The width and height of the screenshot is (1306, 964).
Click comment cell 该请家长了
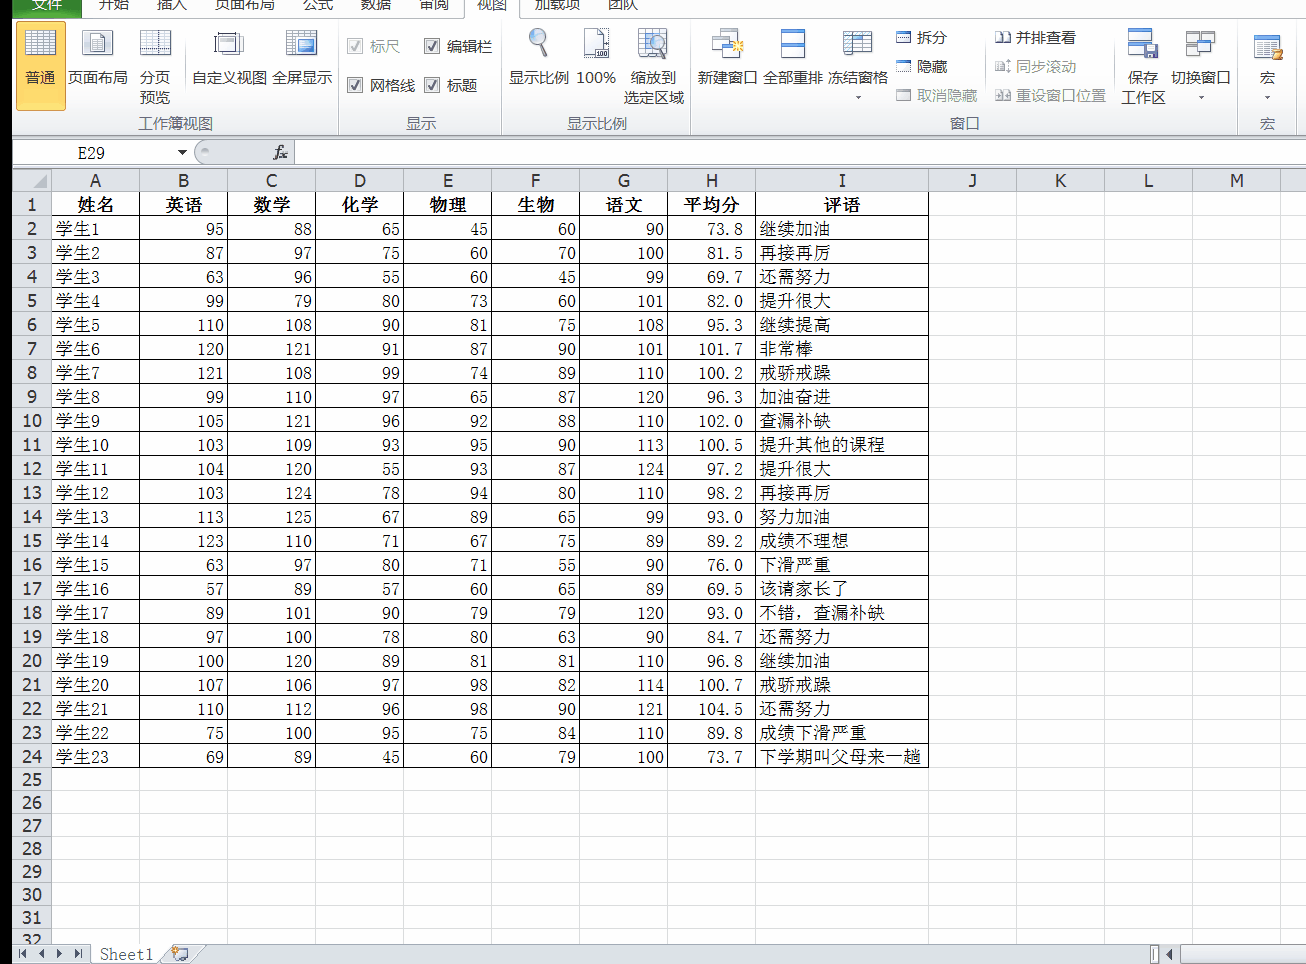click(842, 589)
